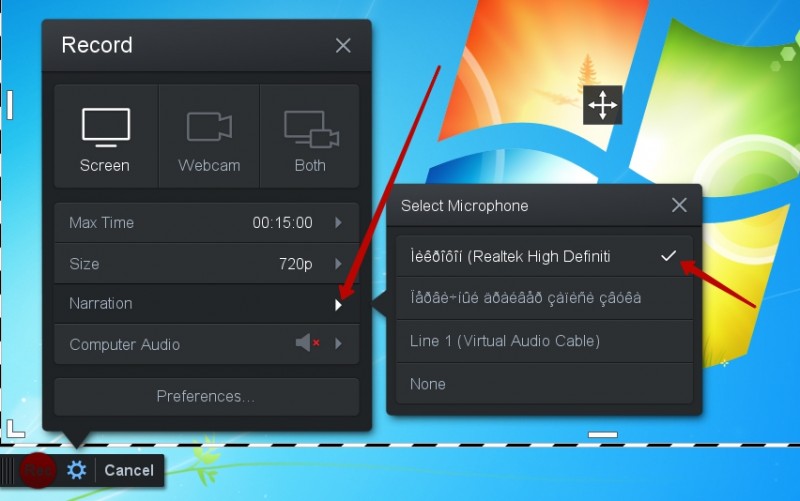Click the Computer Audio label
Viewport: 800px width, 501px height.
tap(124, 345)
